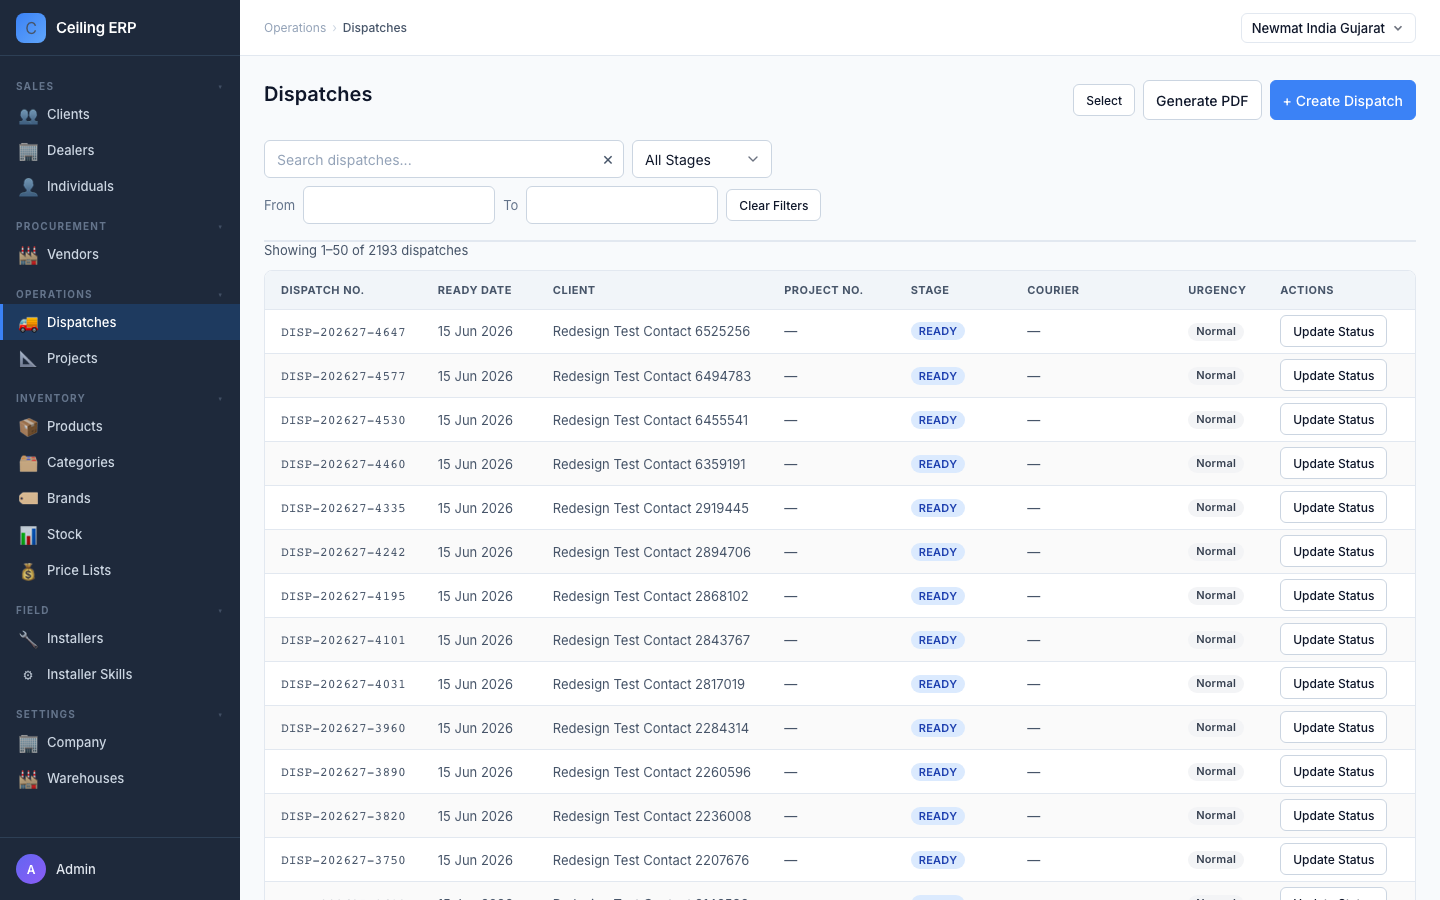
Task: Click client Redesign Test Contact 6455541
Action: [650, 420]
